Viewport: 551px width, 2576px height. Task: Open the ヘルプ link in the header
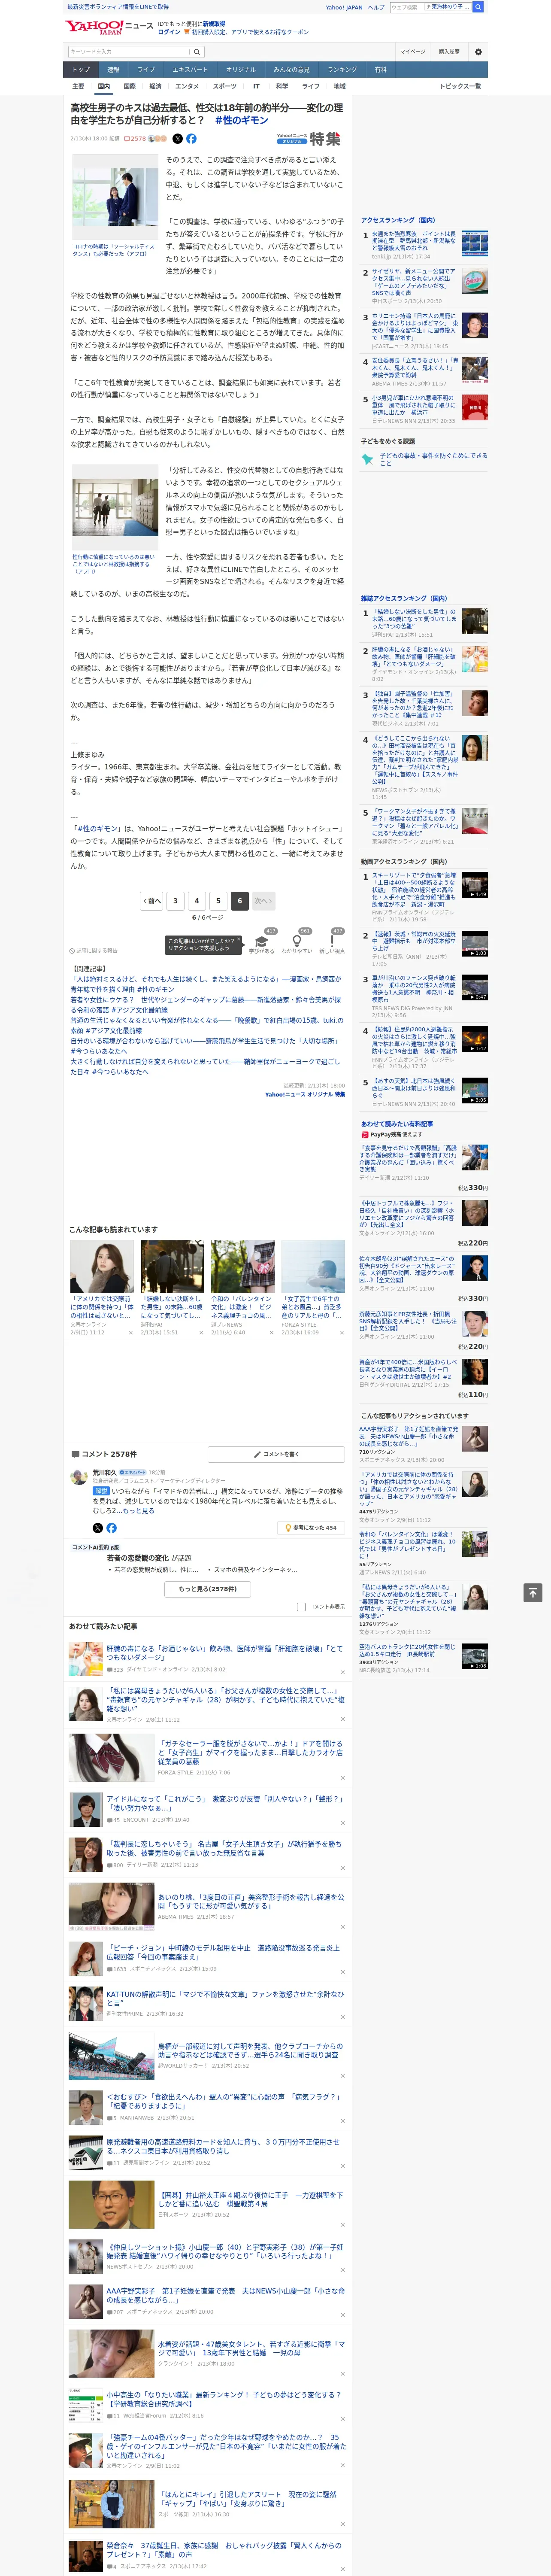376,7
